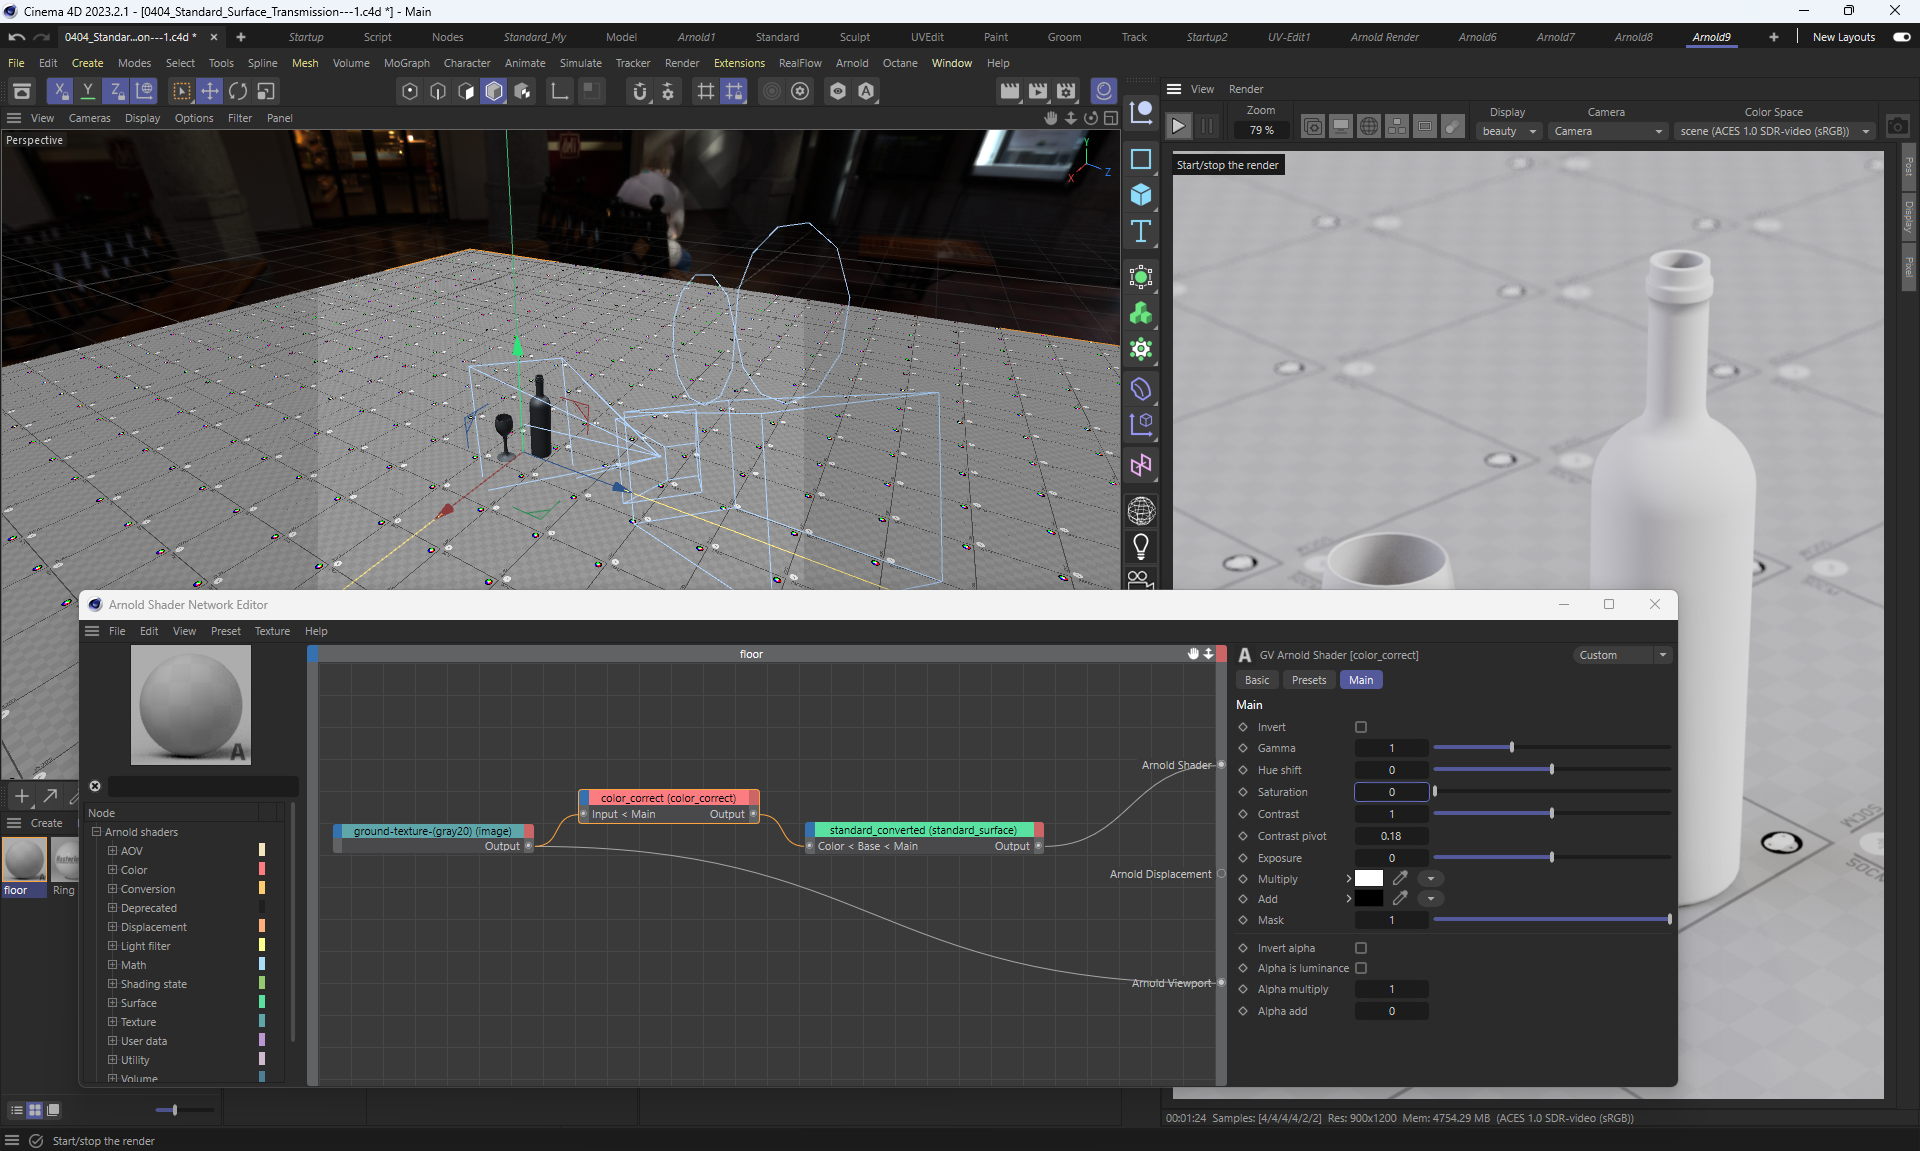Click the Saturation value input field
Screen dimensions: 1920x1151
click(x=1391, y=792)
